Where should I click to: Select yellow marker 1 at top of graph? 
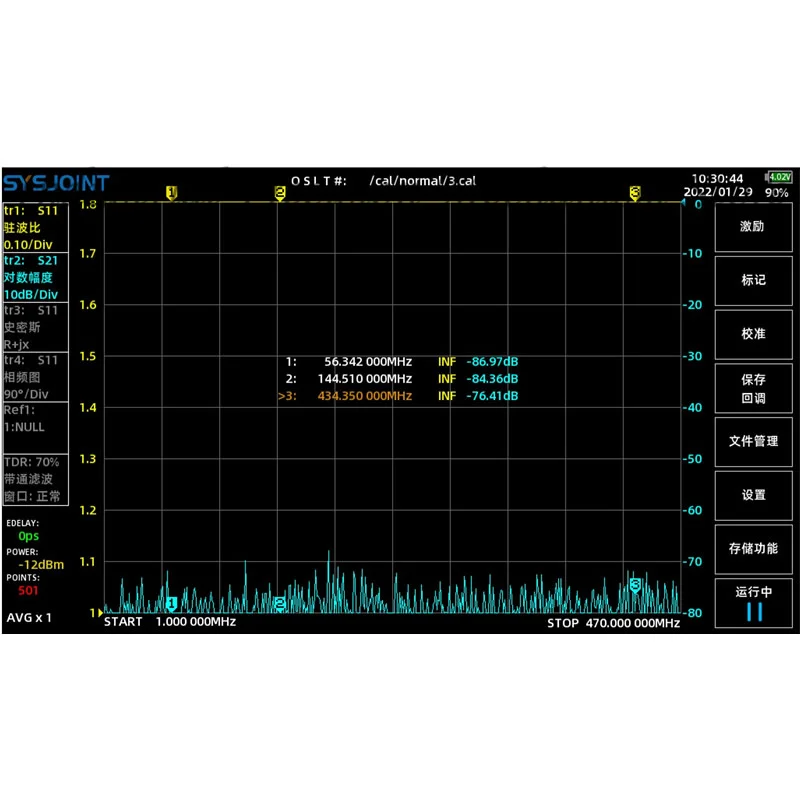click(171, 193)
